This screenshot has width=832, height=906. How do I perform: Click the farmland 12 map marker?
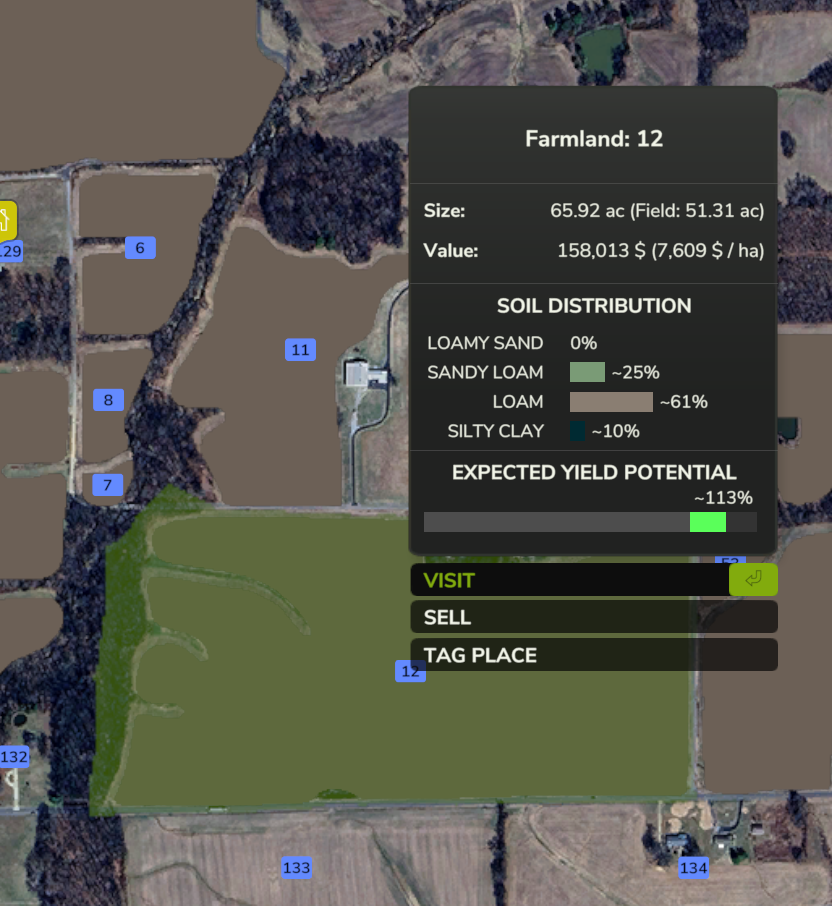tap(410, 671)
